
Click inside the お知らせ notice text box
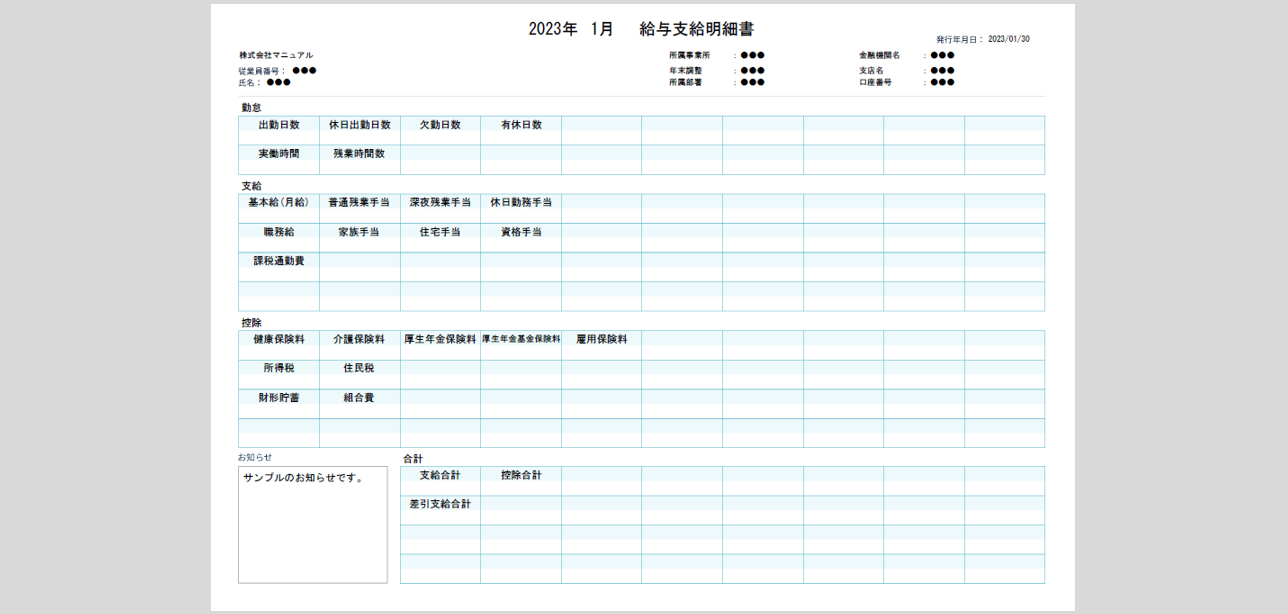point(312,525)
